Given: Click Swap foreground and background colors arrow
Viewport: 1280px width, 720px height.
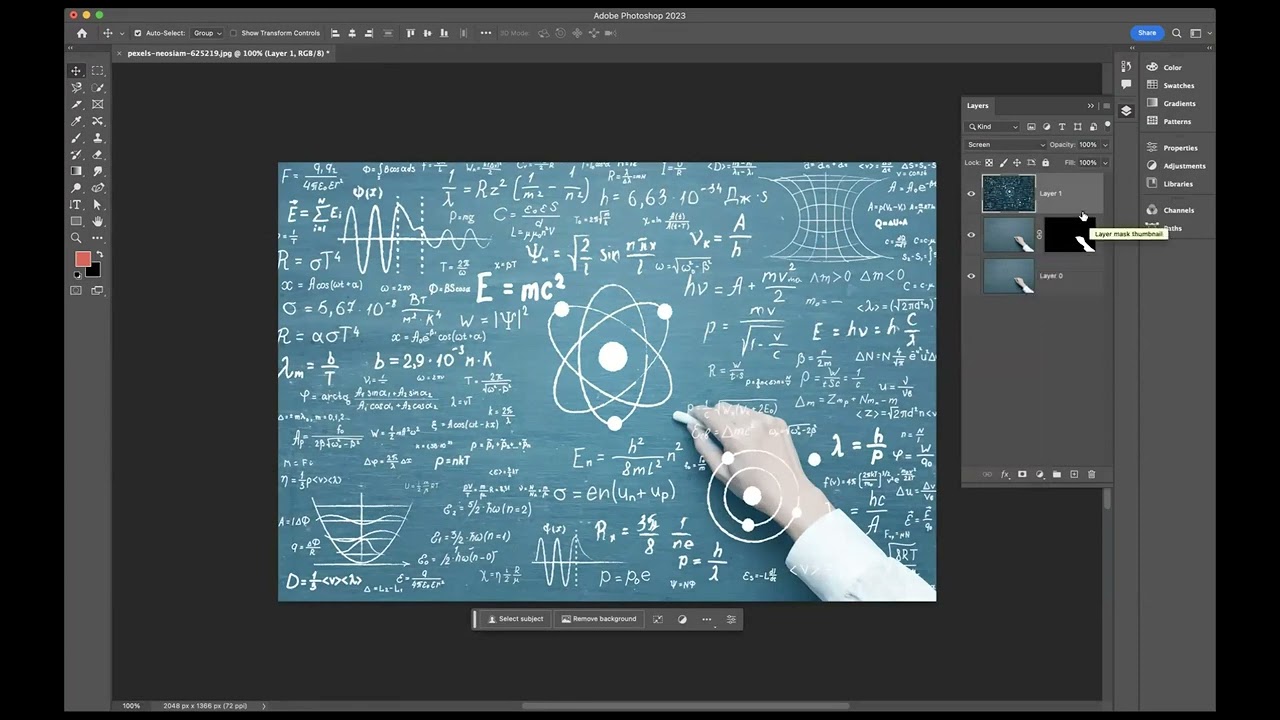Looking at the screenshot, I should click(x=98, y=255).
